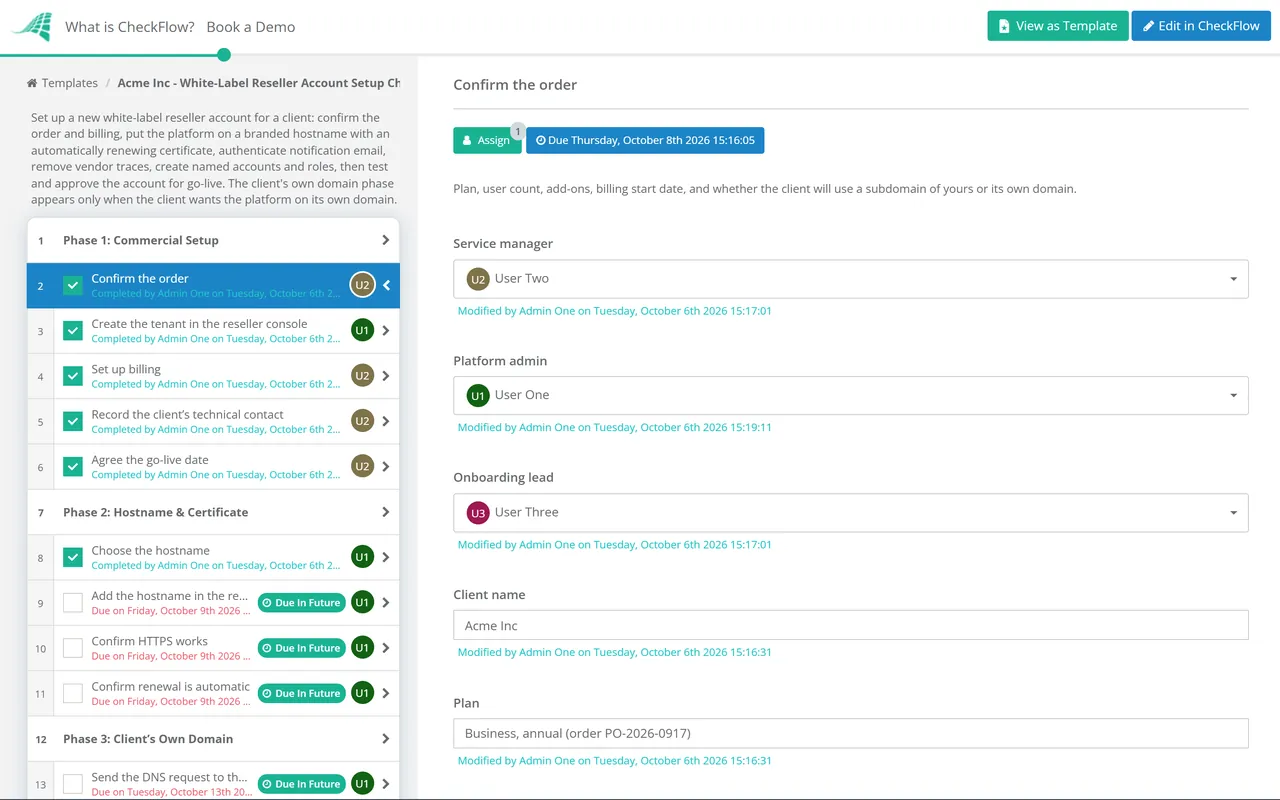Click U1 avatar on Confirm HTTPS works row

coord(362,648)
